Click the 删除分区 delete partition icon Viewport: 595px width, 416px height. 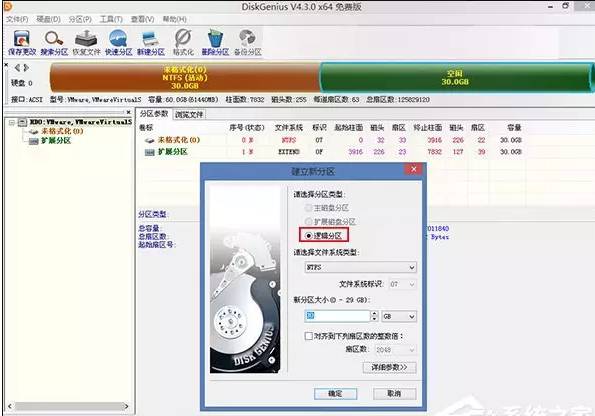point(215,42)
